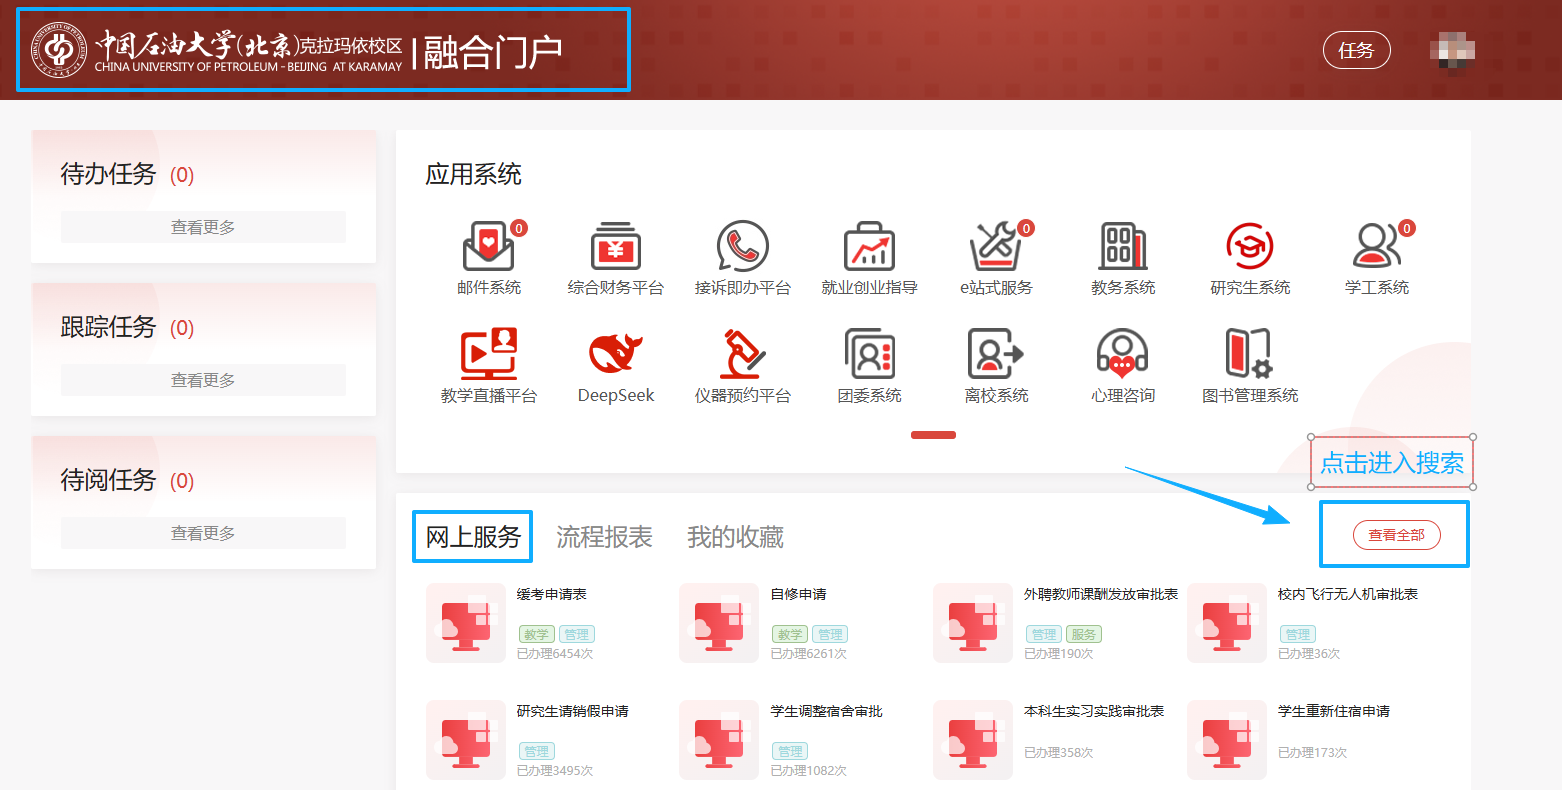Launch the DeepSeek whale icon
Image resolution: width=1562 pixels, height=790 pixels.
[616, 355]
